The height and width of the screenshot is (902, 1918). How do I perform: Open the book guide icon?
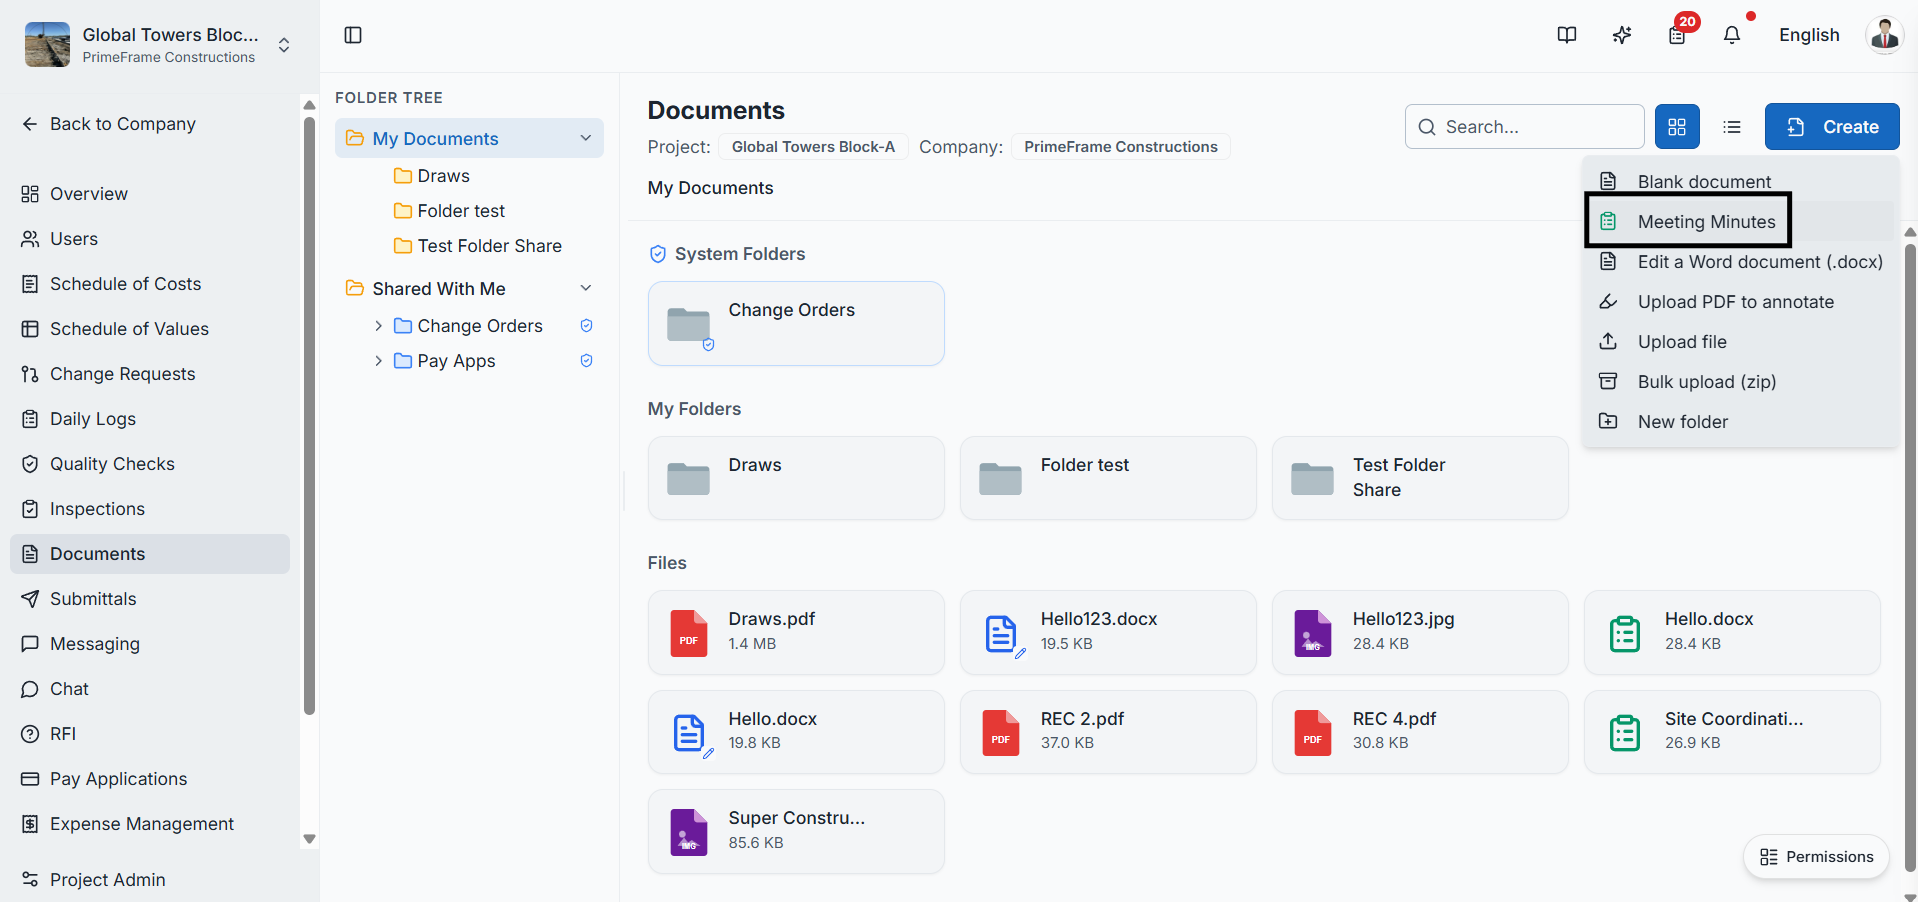pyautogui.click(x=1567, y=35)
